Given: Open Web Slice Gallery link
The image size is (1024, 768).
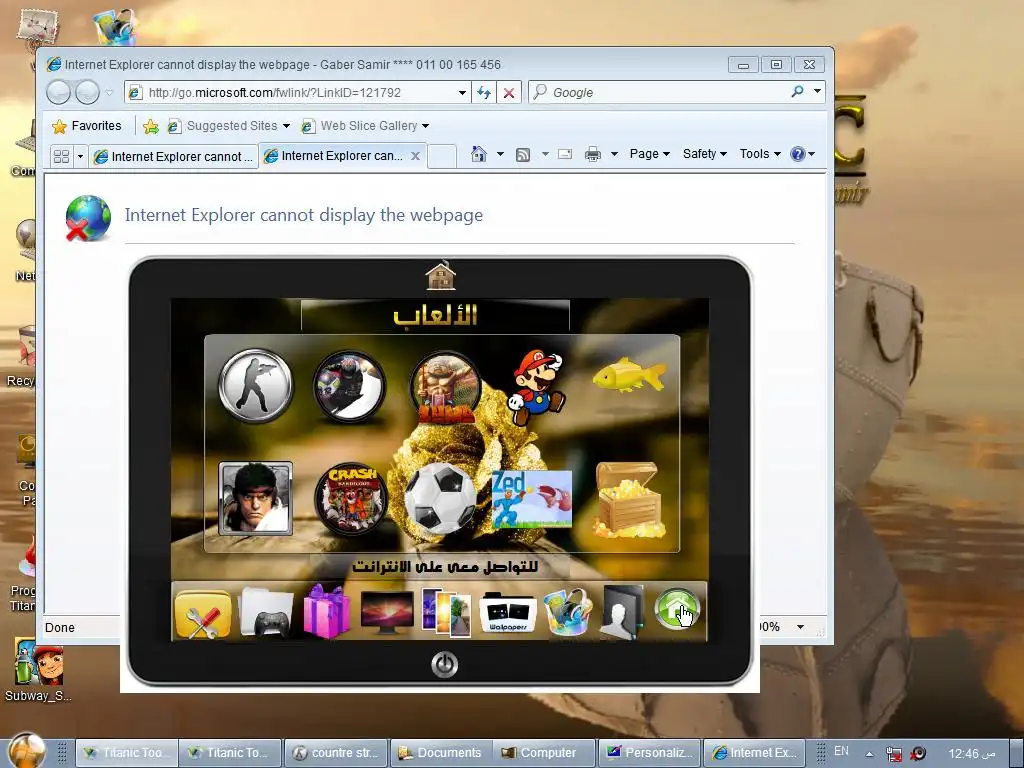Looking at the screenshot, I should [x=365, y=126].
